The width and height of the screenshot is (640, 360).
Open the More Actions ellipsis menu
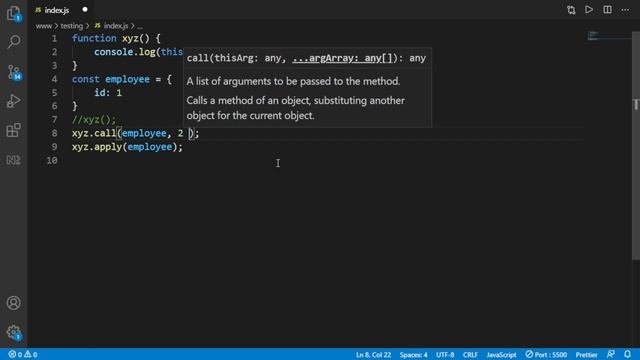625,10
